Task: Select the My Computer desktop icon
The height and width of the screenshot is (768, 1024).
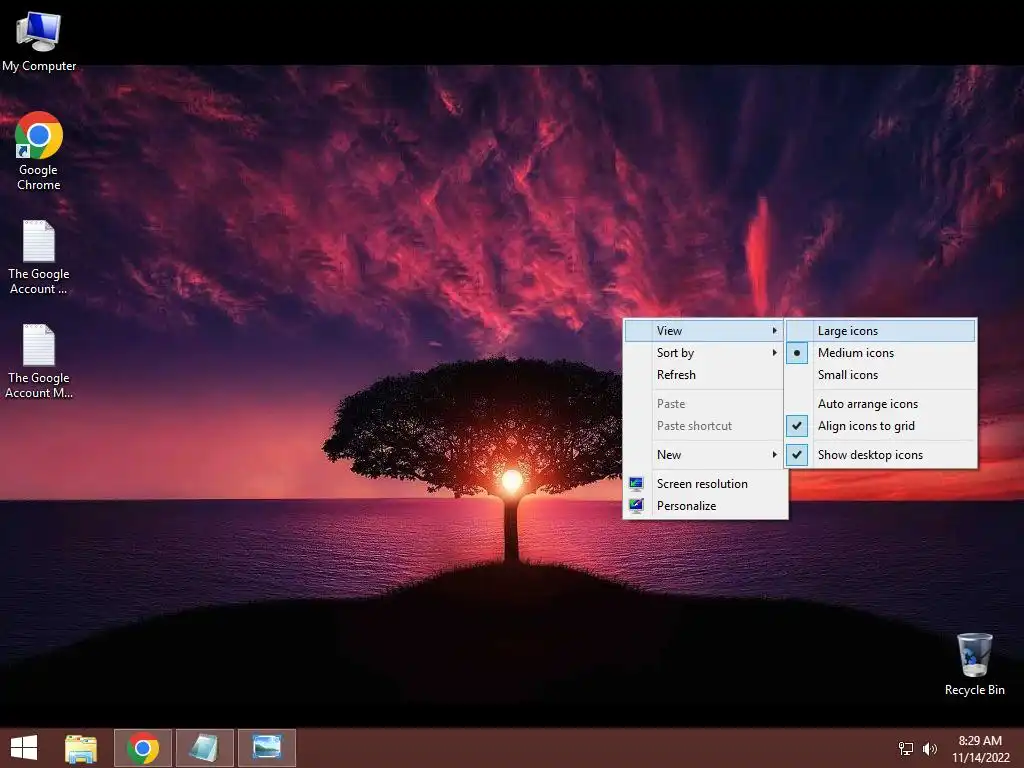Action: [39, 40]
